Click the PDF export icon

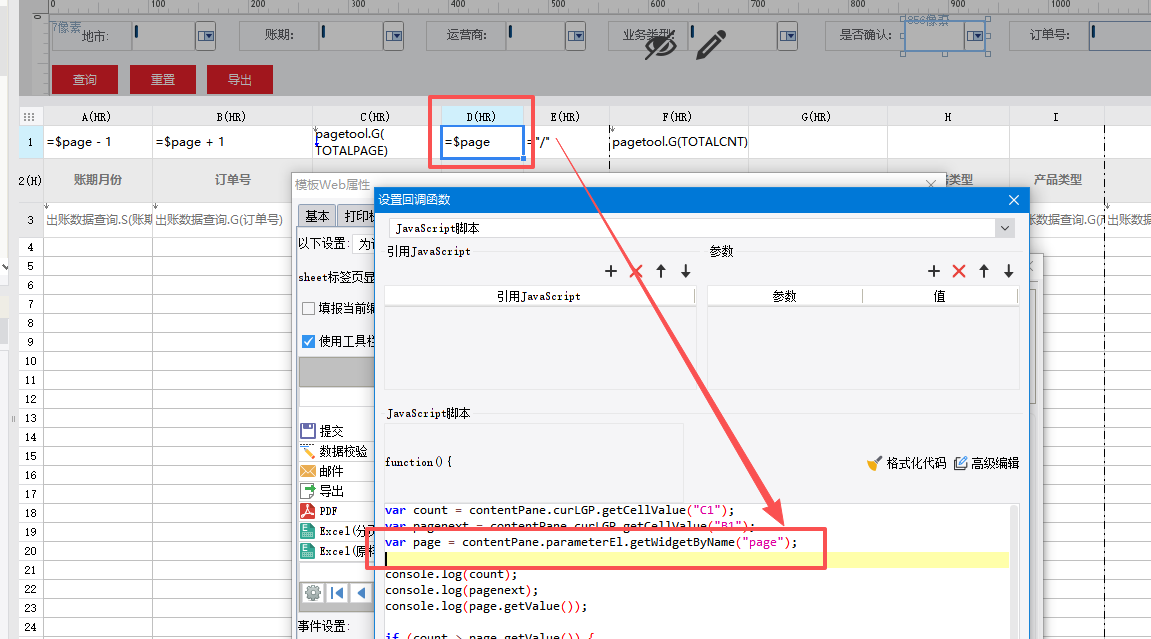tap(308, 511)
